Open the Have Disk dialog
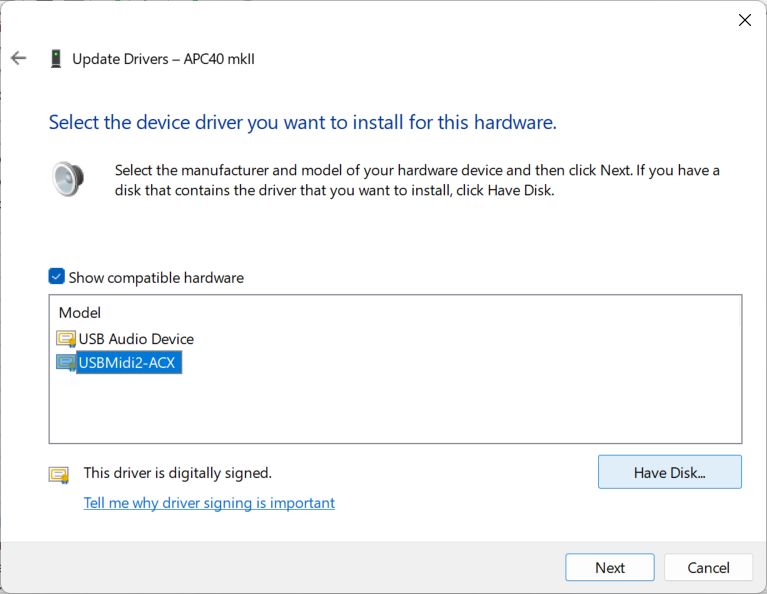The height and width of the screenshot is (594, 767). (x=669, y=472)
